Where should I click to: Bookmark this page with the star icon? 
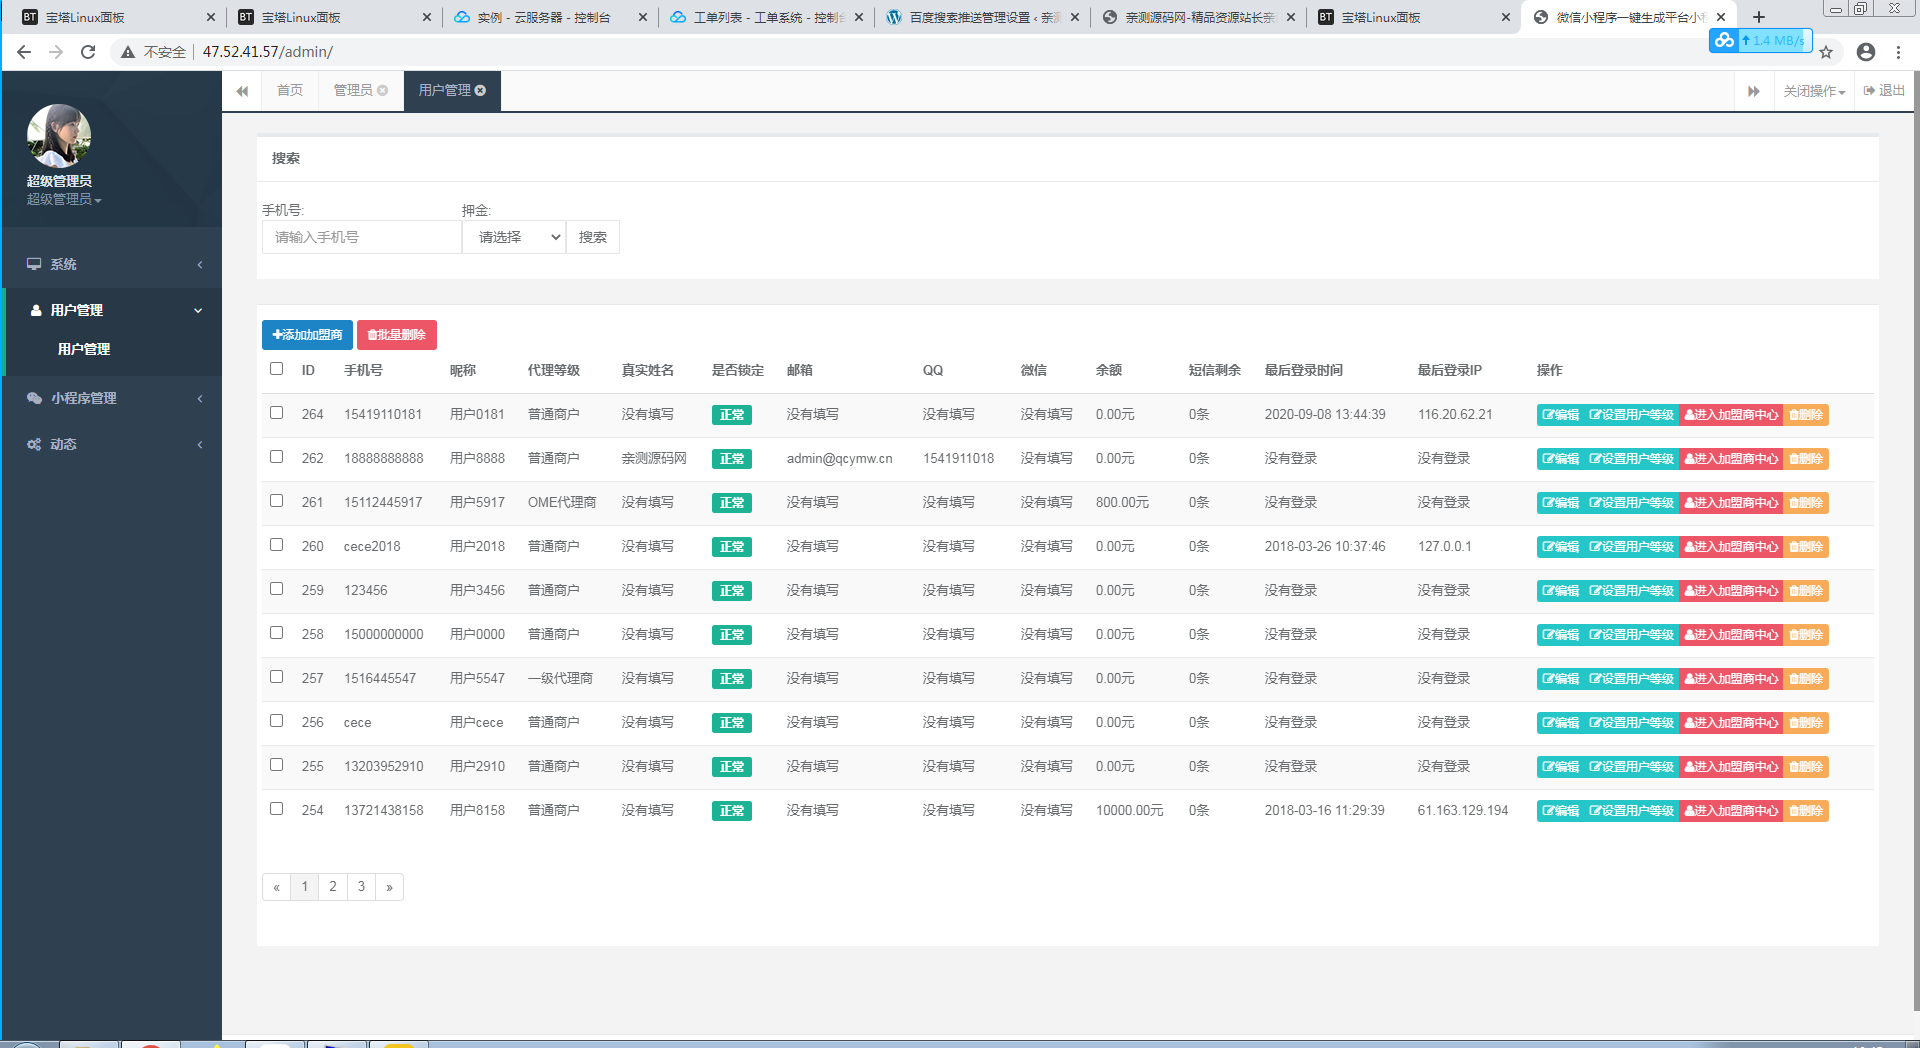click(x=1826, y=52)
